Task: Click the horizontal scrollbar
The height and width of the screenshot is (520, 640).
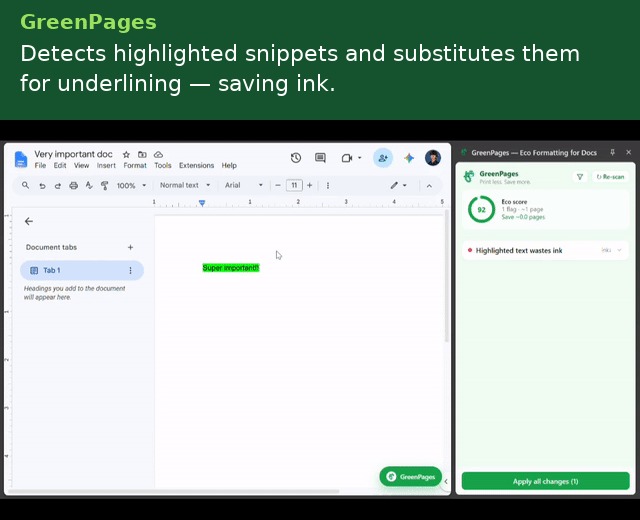Action: 173,491
